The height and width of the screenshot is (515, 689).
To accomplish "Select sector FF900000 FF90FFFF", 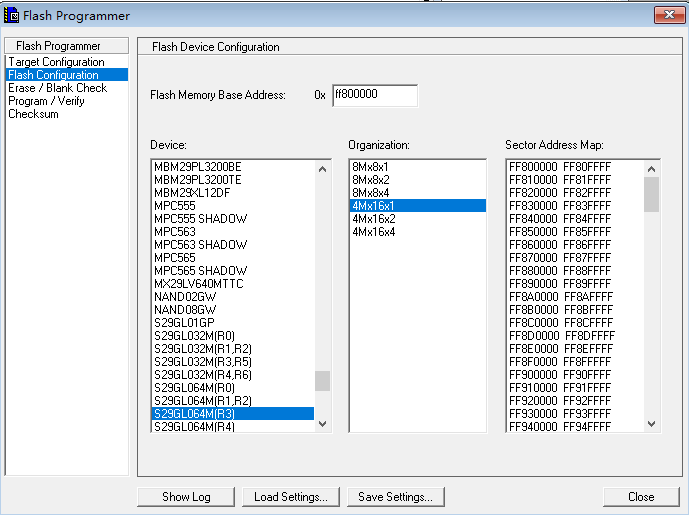I will click(575, 375).
